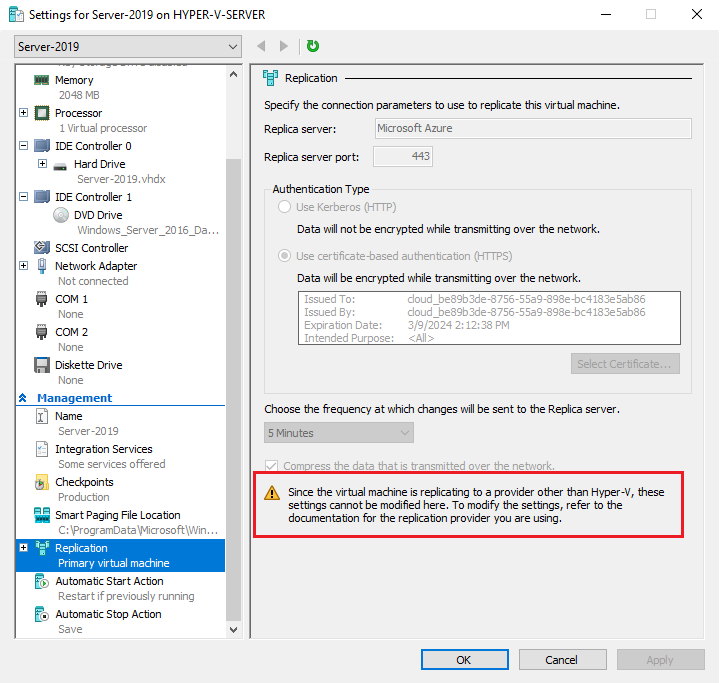This screenshot has height=683, width=725.
Task: Click the COM 1 port icon
Action: 42,299
